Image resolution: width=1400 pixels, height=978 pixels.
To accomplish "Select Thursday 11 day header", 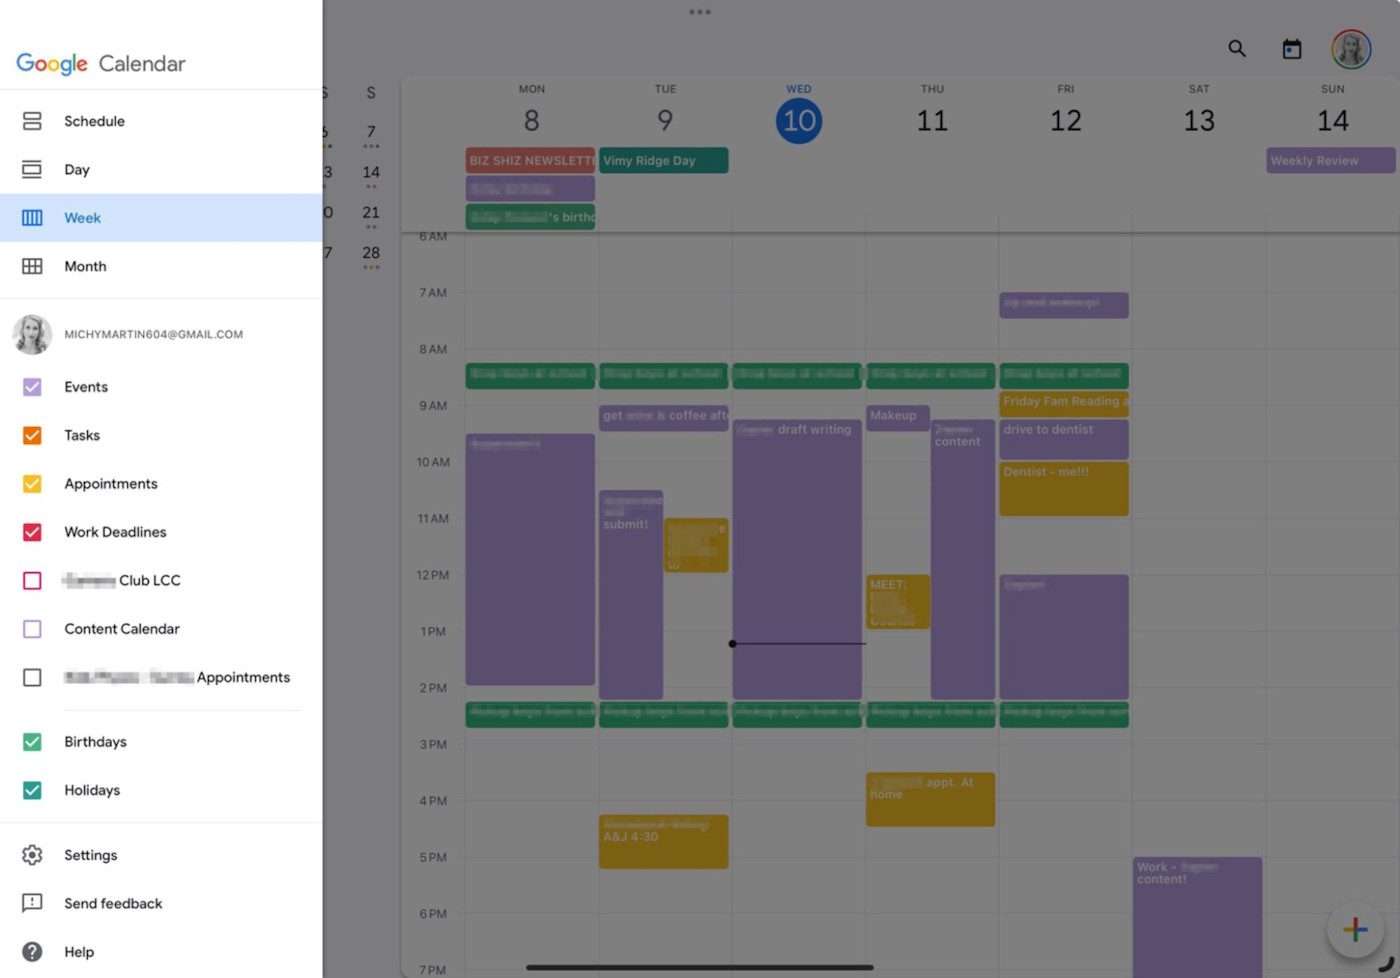I will point(932,112).
